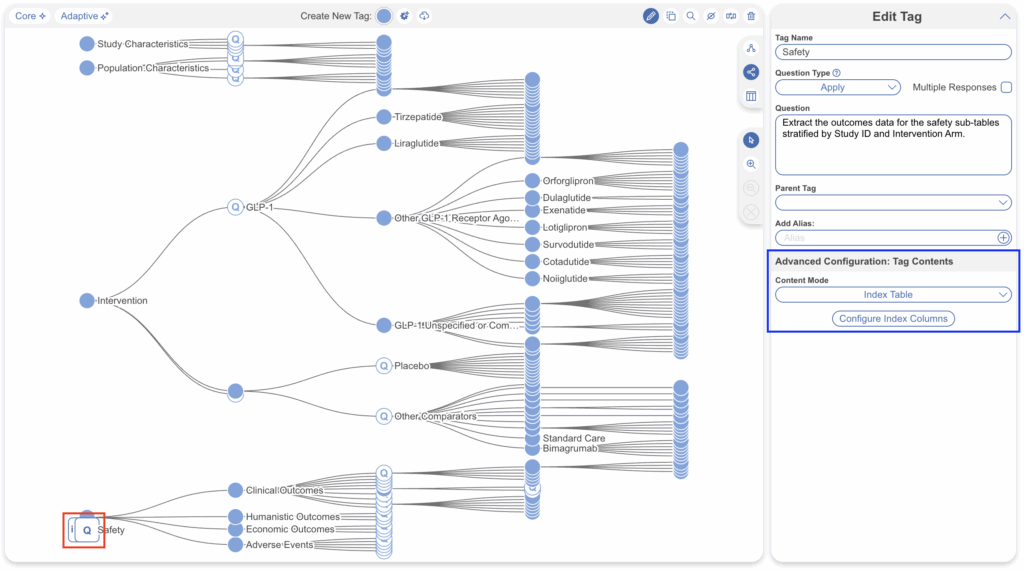The image size is (1024, 570).
Task: Click the zoom in magnifier tool
Action: pyautogui.click(x=751, y=164)
